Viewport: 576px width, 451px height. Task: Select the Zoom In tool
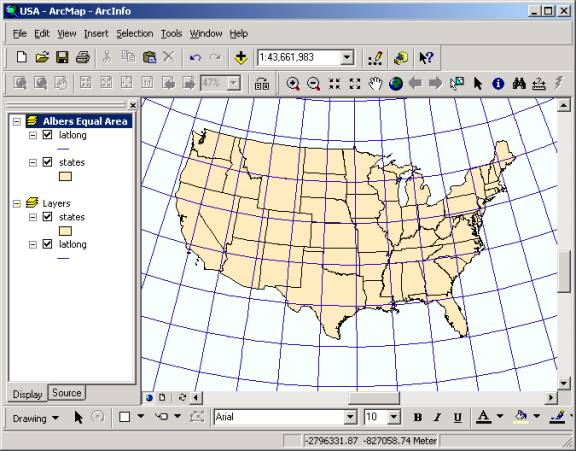point(293,84)
